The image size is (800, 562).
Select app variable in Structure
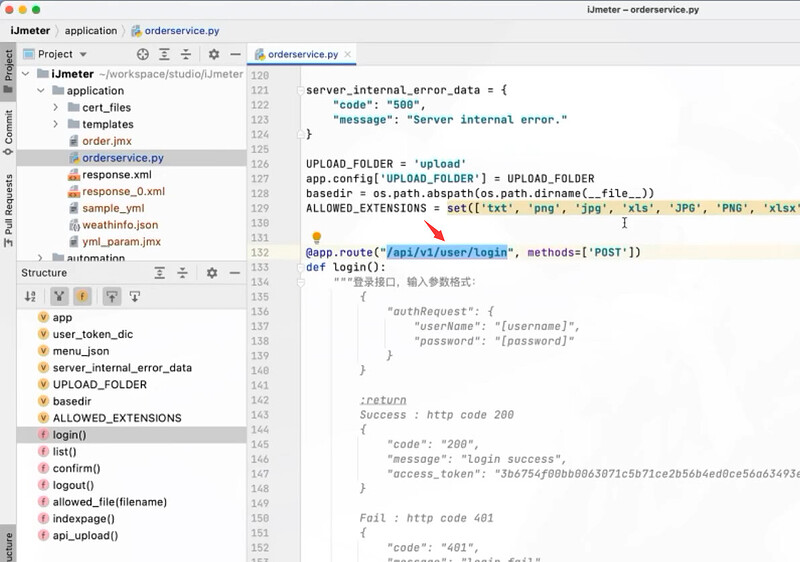click(x=62, y=318)
